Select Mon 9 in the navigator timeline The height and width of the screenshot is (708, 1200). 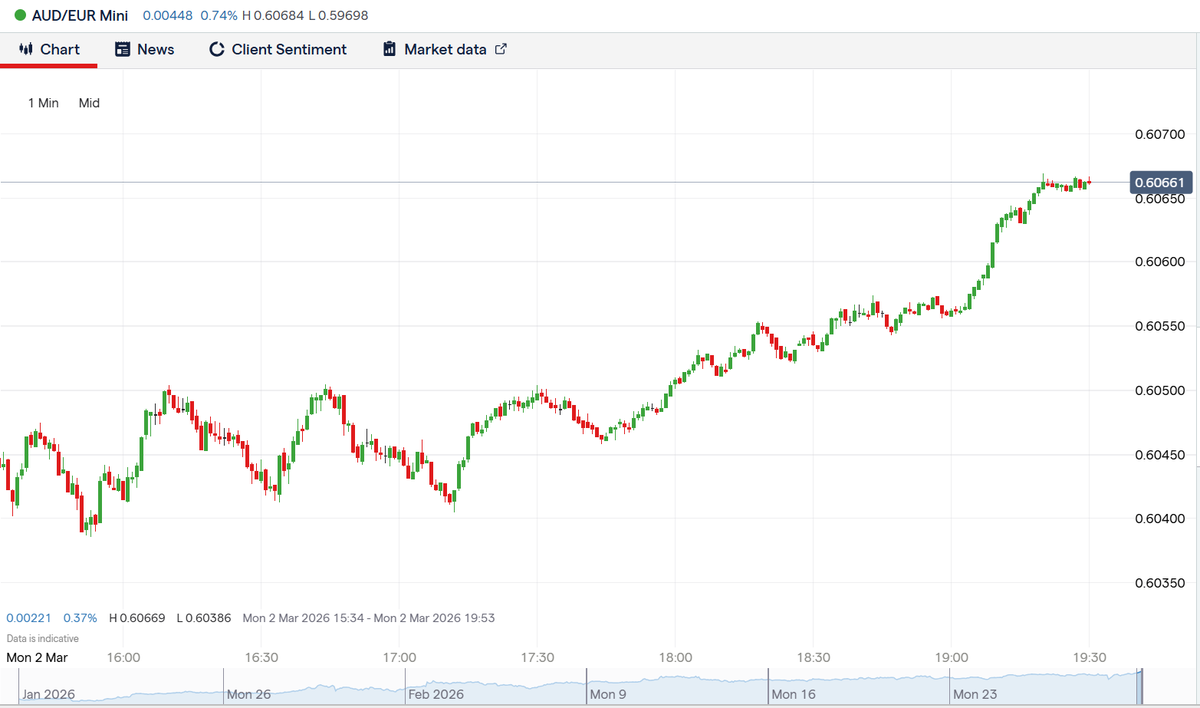click(x=607, y=694)
